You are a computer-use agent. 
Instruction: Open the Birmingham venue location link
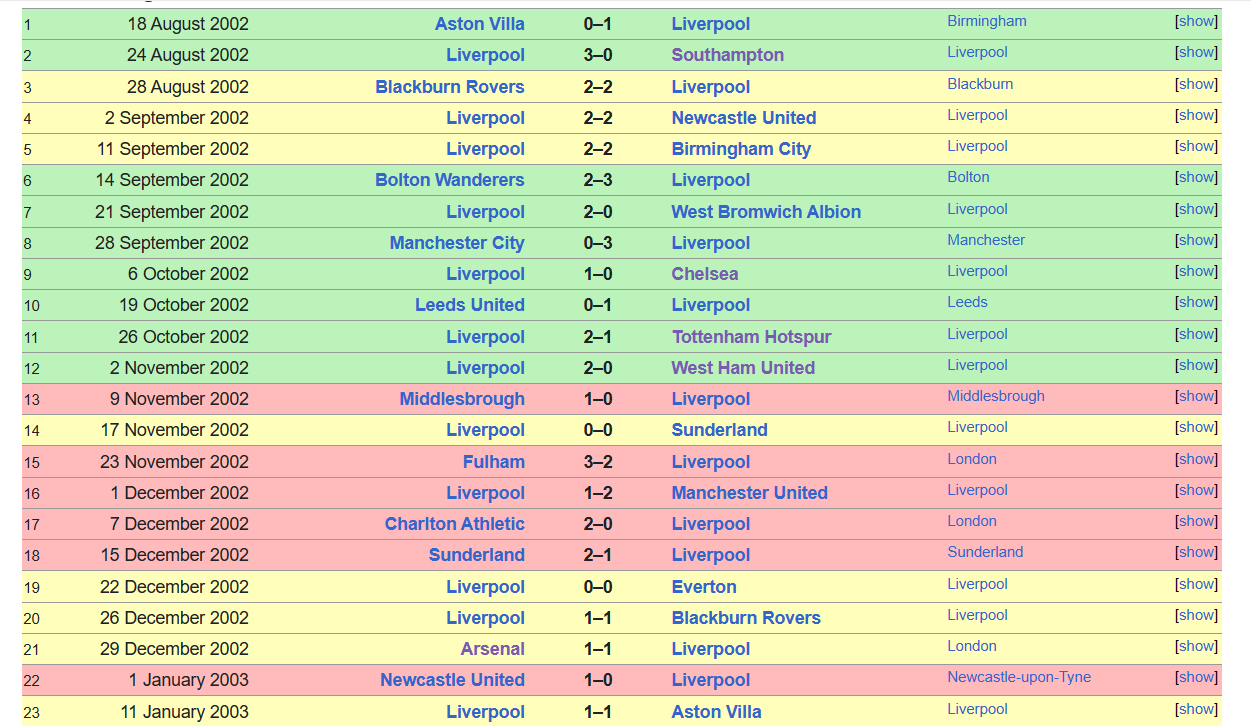[x=987, y=21]
